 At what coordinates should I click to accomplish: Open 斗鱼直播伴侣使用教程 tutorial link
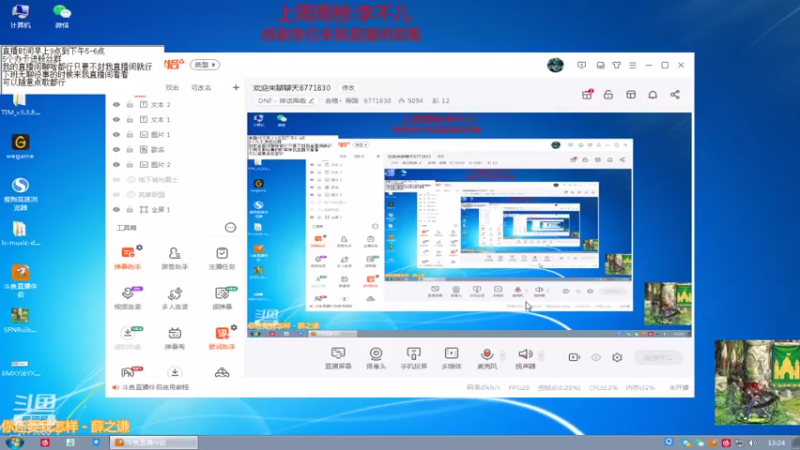(x=155, y=387)
